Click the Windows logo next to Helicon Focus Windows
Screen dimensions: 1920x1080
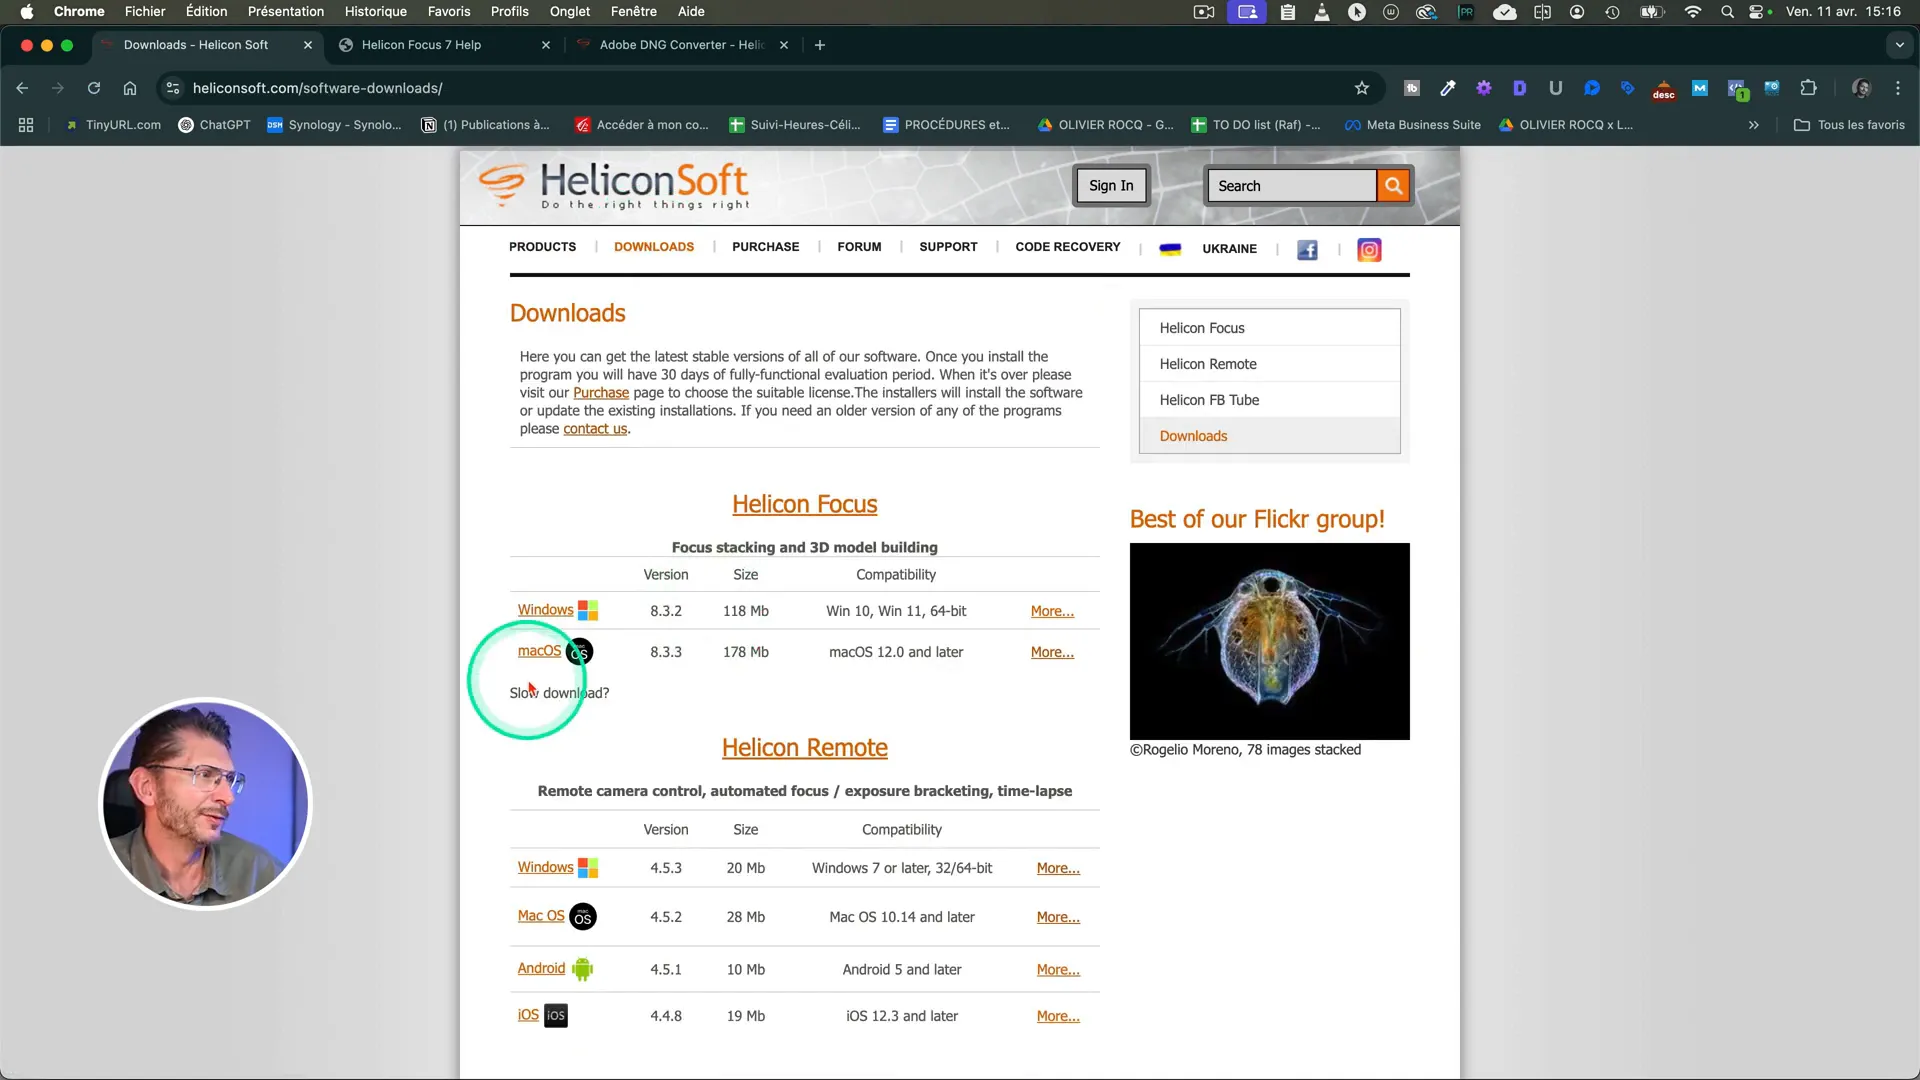pyautogui.click(x=588, y=610)
